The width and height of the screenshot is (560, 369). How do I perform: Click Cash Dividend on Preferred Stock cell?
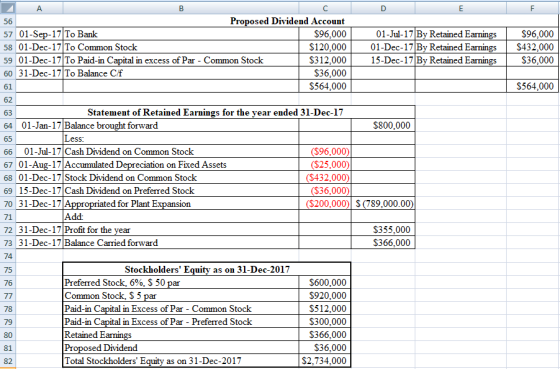(181, 191)
